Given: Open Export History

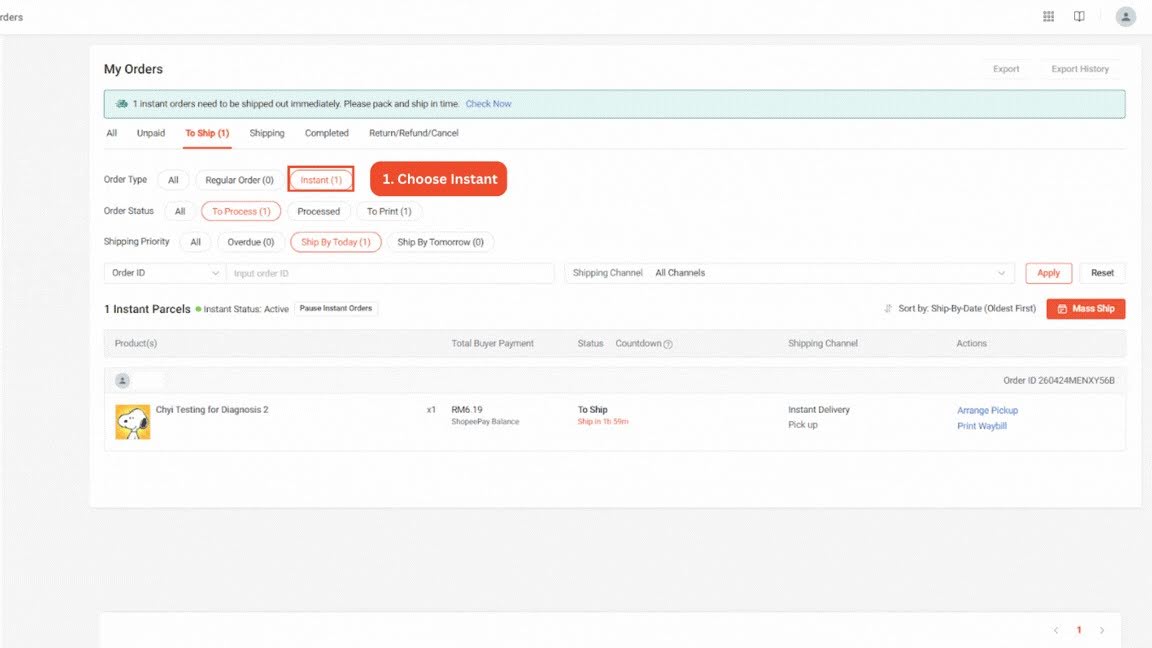Looking at the screenshot, I should click(1080, 69).
